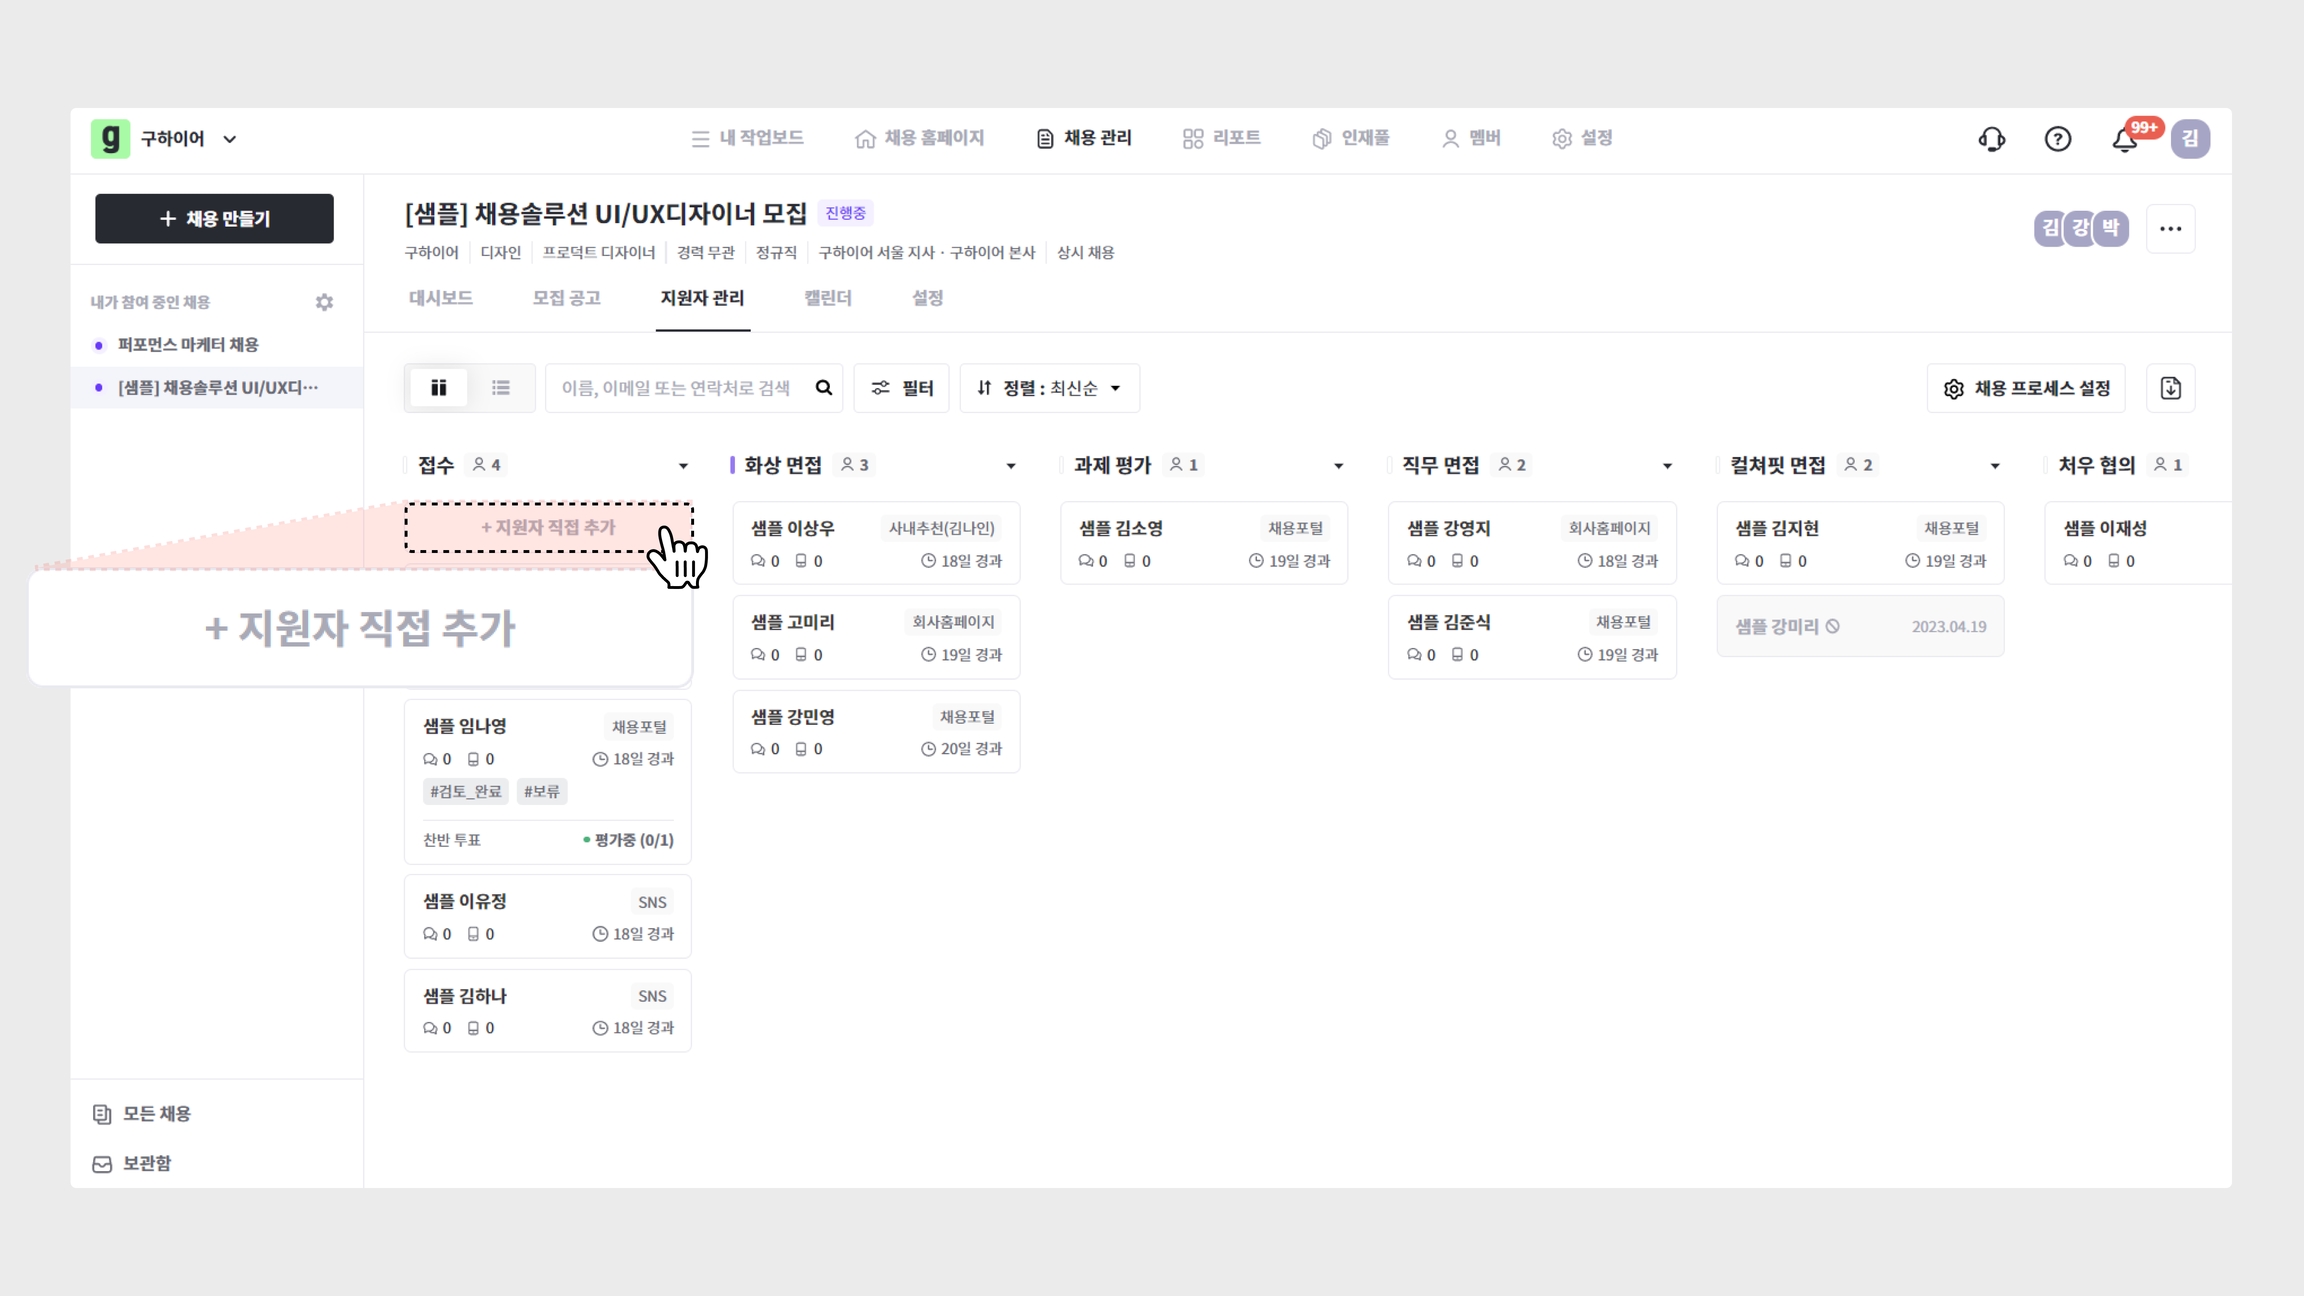Open rejected applicant card 샘플 강미리
Screen dimensions: 2304x1296
1860,627
